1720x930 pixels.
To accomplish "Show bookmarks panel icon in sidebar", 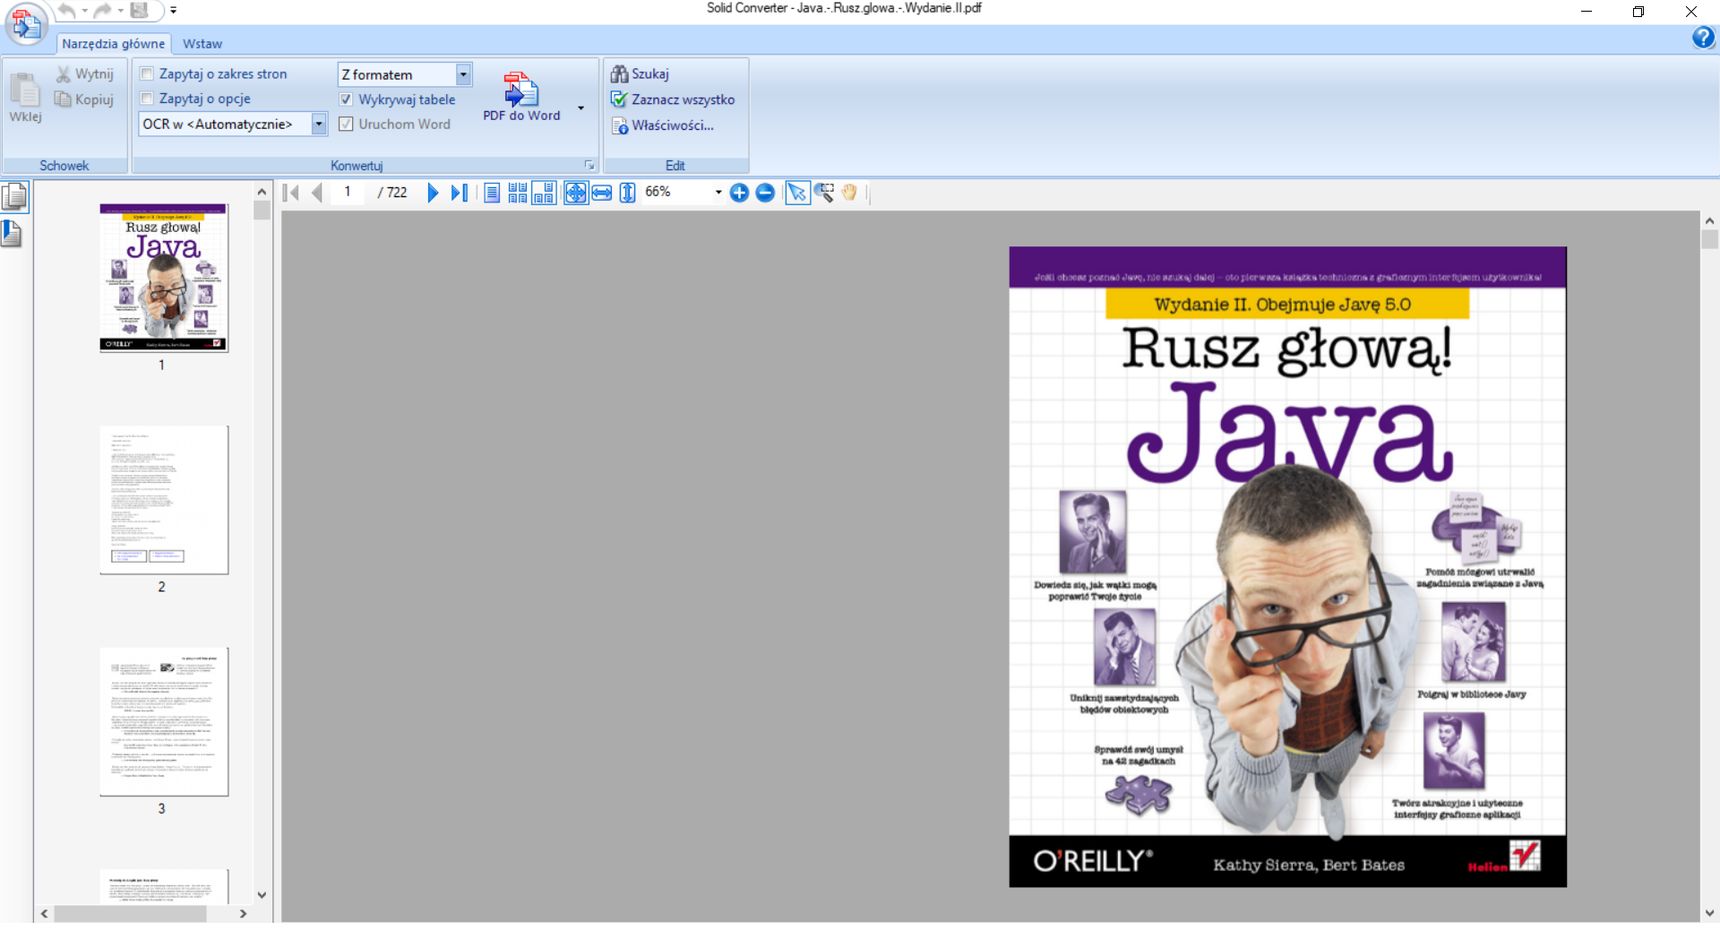I will click(12, 234).
